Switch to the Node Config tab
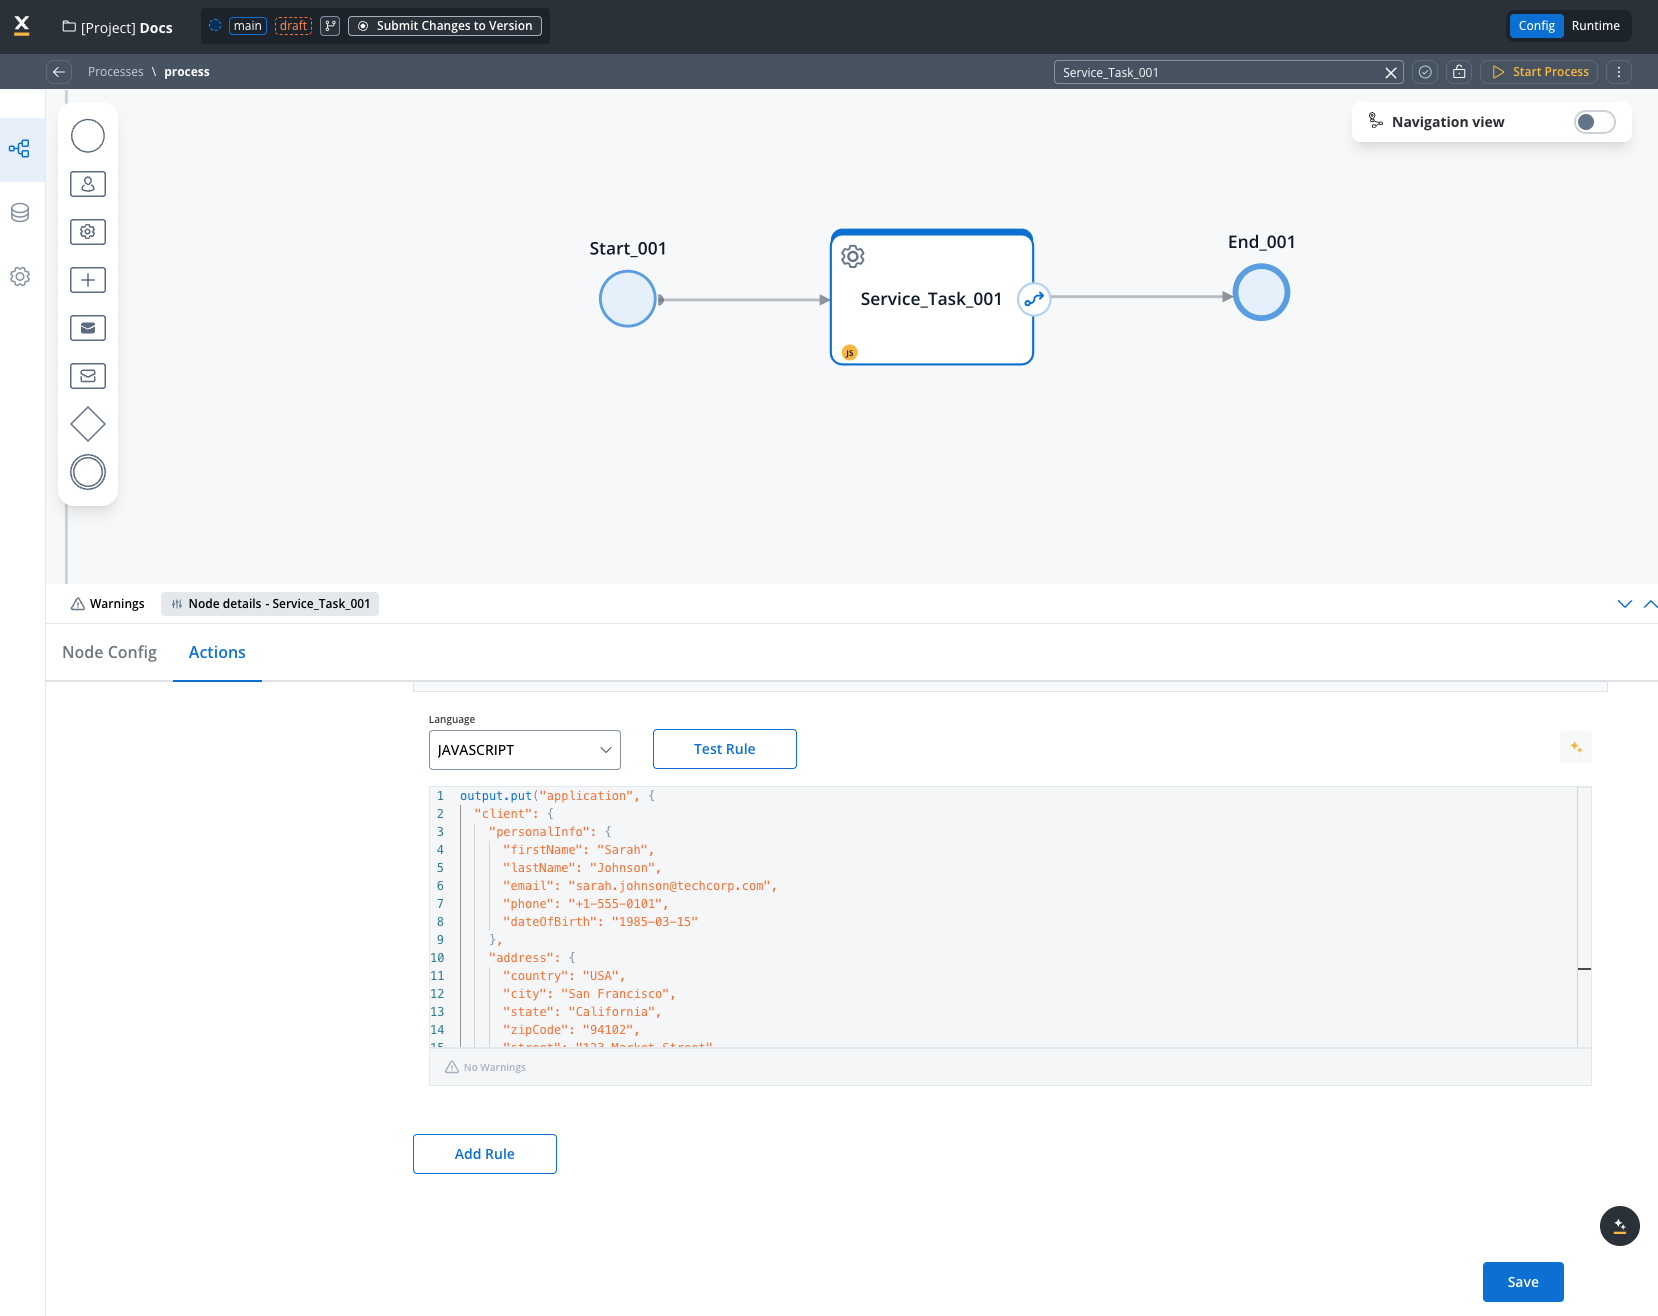This screenshot has height=1316, width=1658. 110,652
